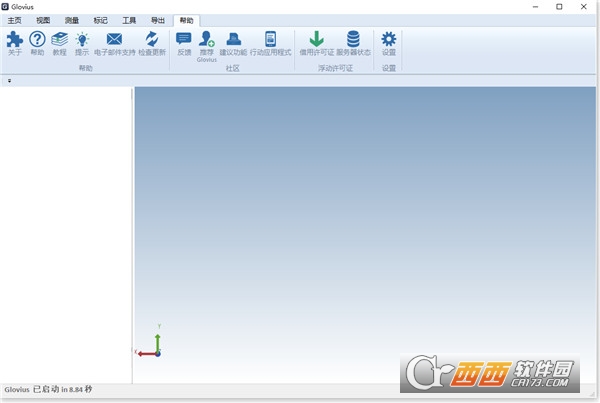Image resolution: width=600 pixels, height=403 pixels.
Task: Maximize the Glovius window
Action: click(x=559, y=7)
